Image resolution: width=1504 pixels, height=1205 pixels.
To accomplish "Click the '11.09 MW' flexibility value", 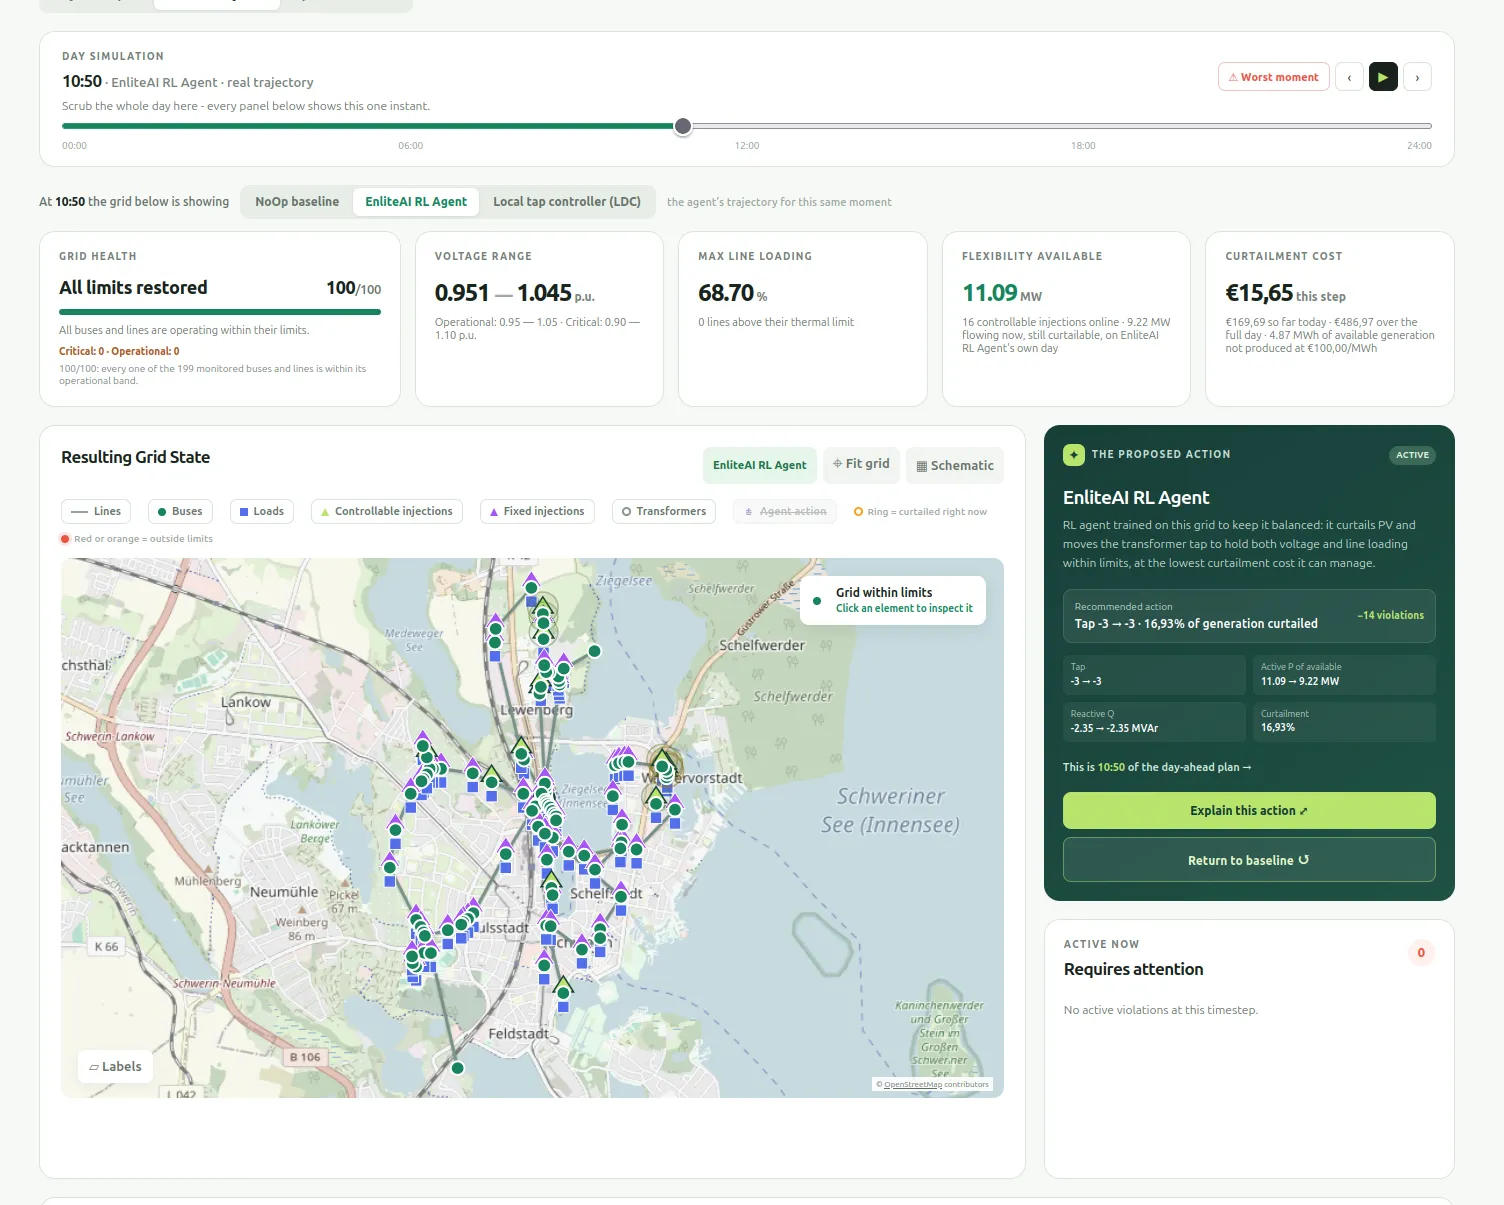I will pyautogui.click(x=1002, y=293).
